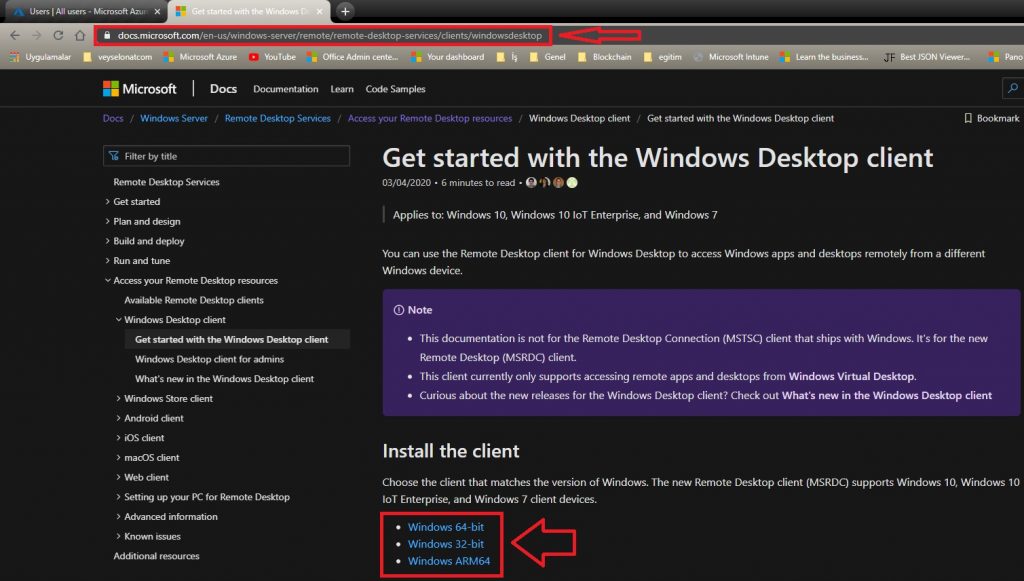Expand the Advanced information node
The image size is (1024, 581).
tap(167, 516)
